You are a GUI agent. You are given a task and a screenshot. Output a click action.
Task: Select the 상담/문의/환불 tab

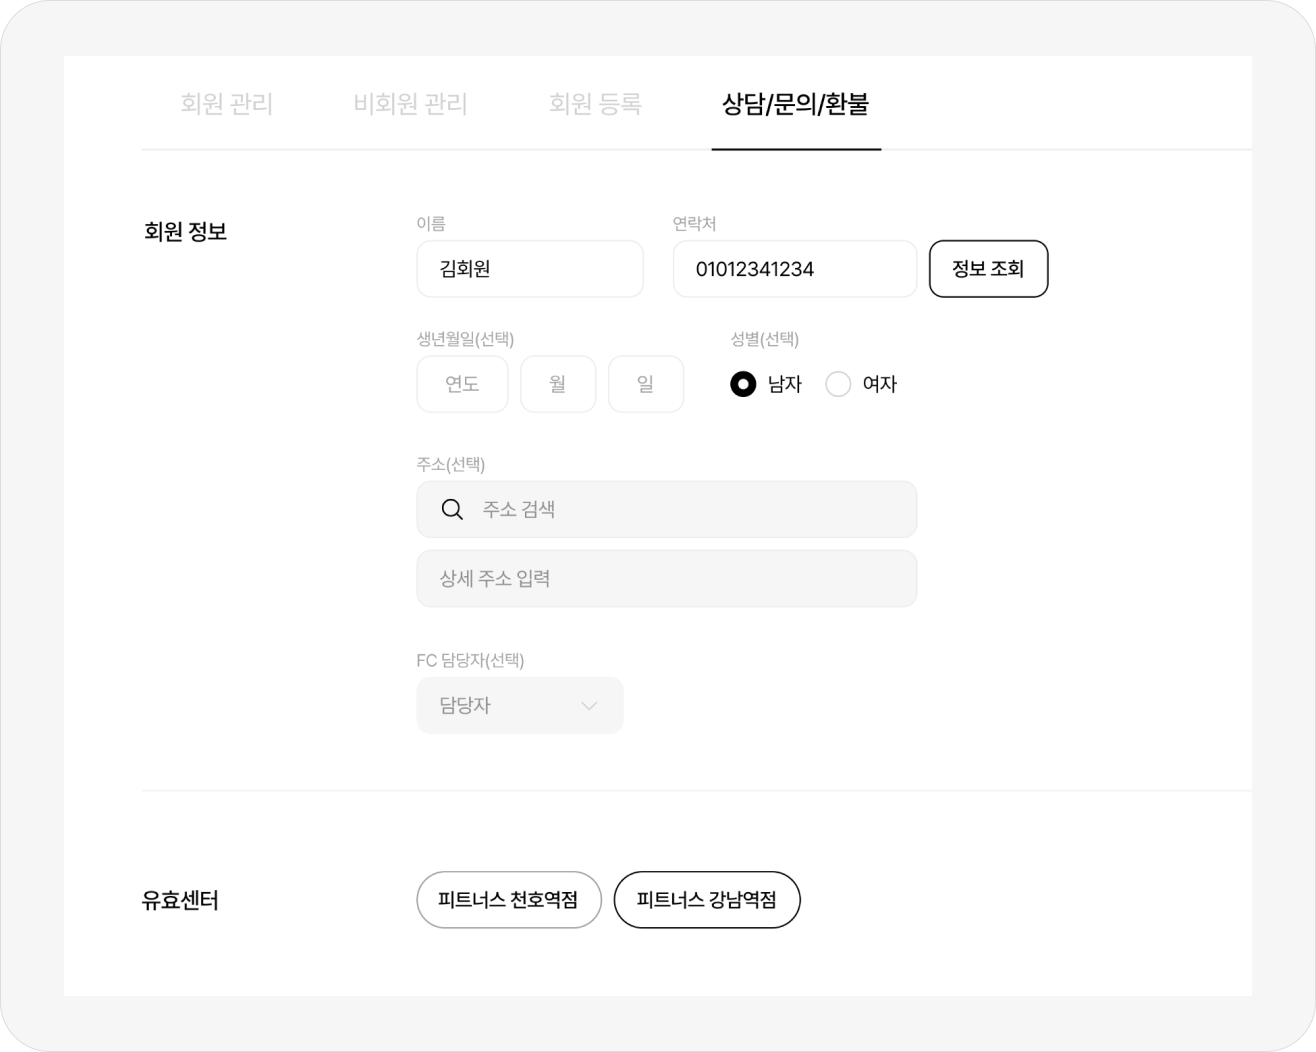795,104
